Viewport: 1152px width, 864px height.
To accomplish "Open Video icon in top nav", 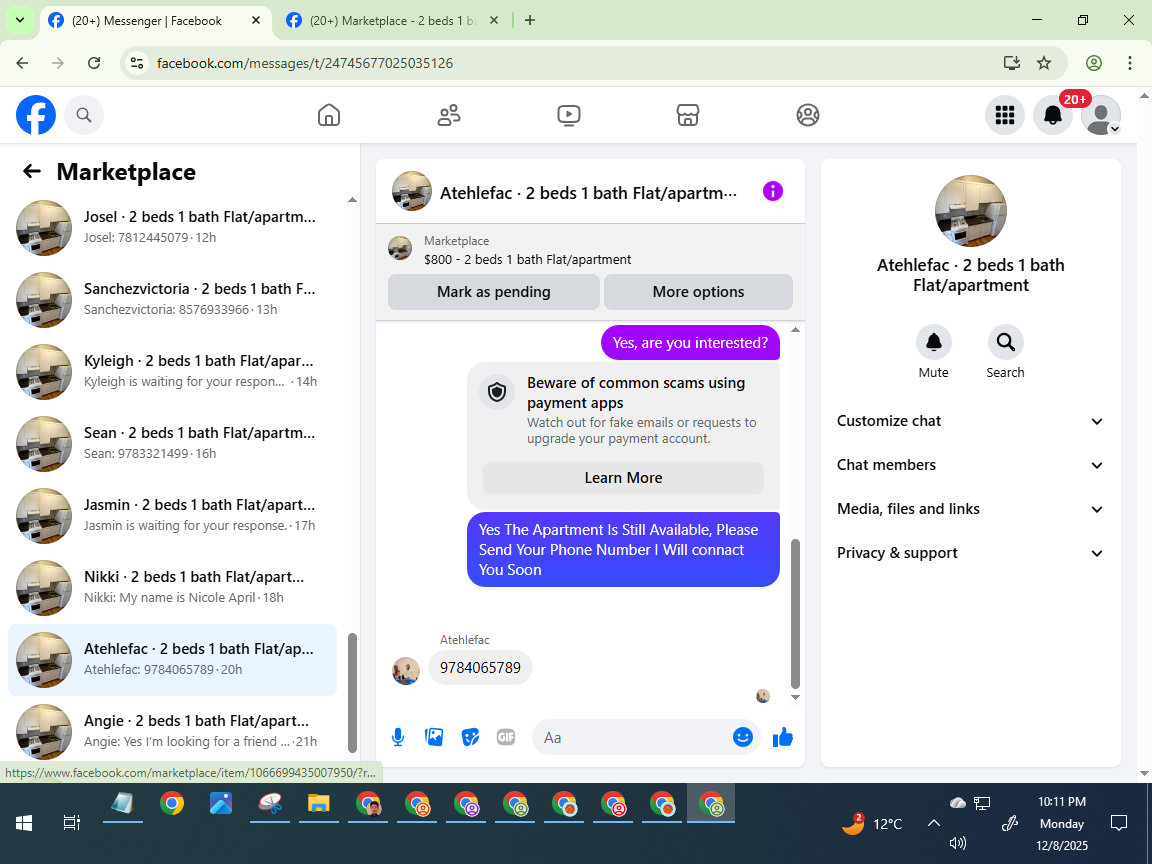I will coord(569,115).
